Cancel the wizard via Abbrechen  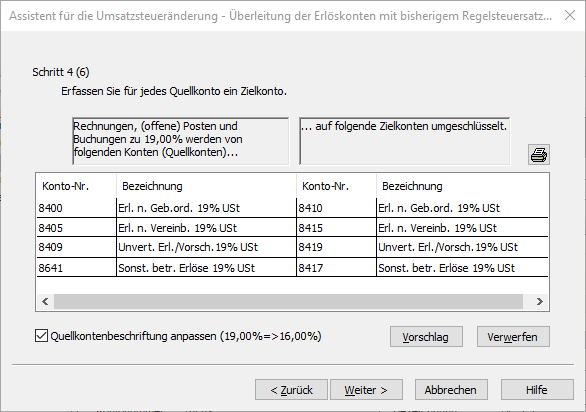pyautogui.click(x=451, y=390)
